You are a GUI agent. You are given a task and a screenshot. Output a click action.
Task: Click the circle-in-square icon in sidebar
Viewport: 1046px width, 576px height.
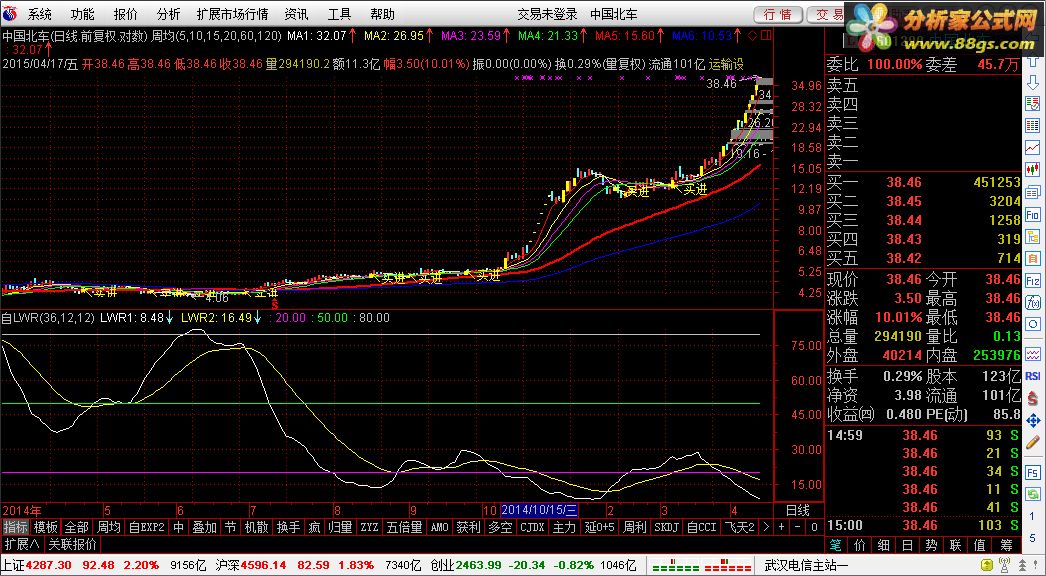(x=1033, y=325)
